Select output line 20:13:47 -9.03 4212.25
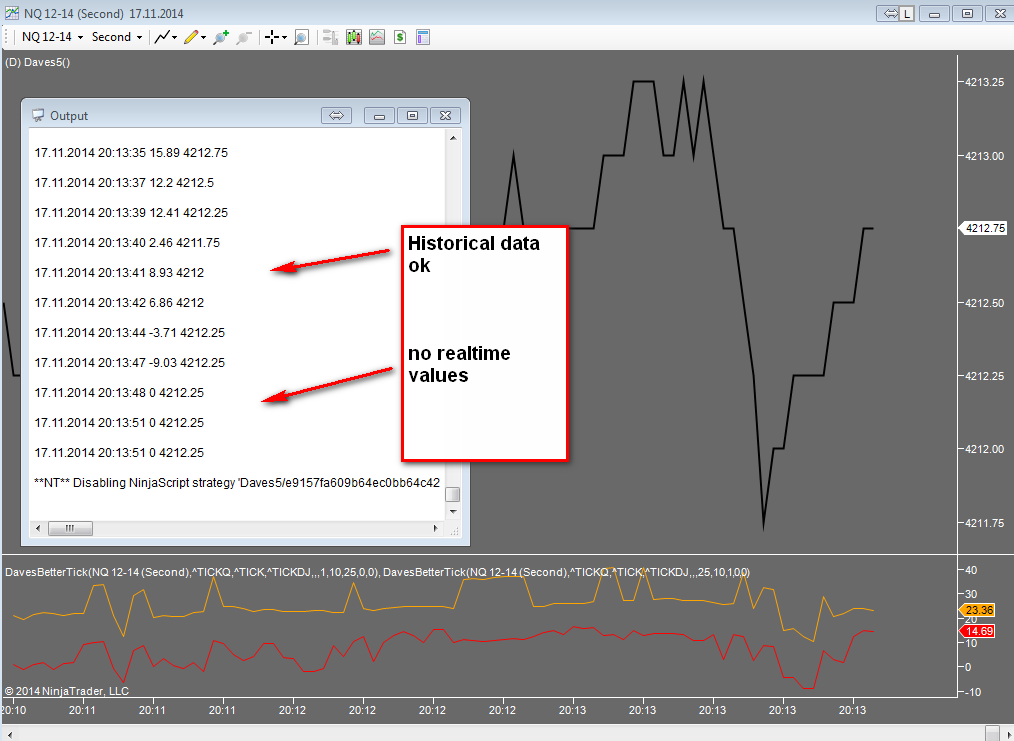Image resolution: width=1014 pixels, height=741 pixels. click(130, 362)
